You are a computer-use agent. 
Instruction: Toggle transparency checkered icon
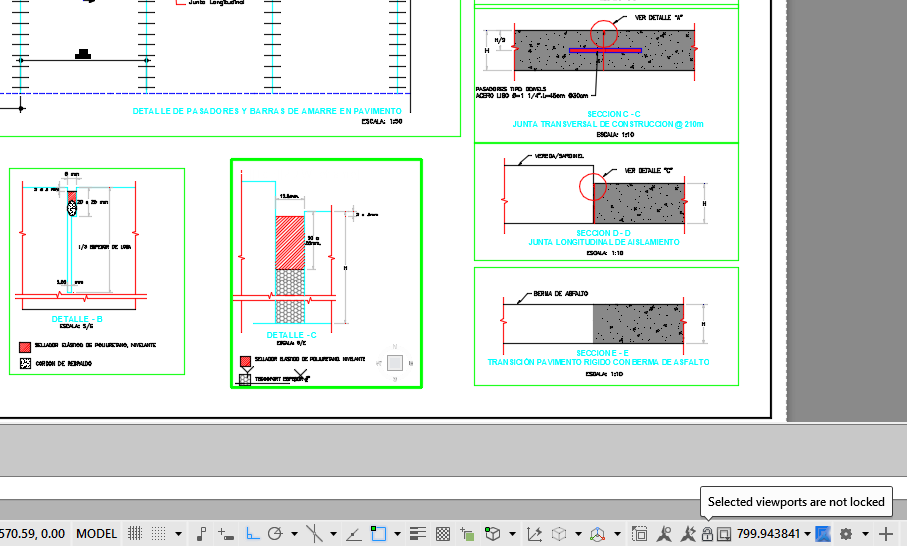(x=443, y=534)
